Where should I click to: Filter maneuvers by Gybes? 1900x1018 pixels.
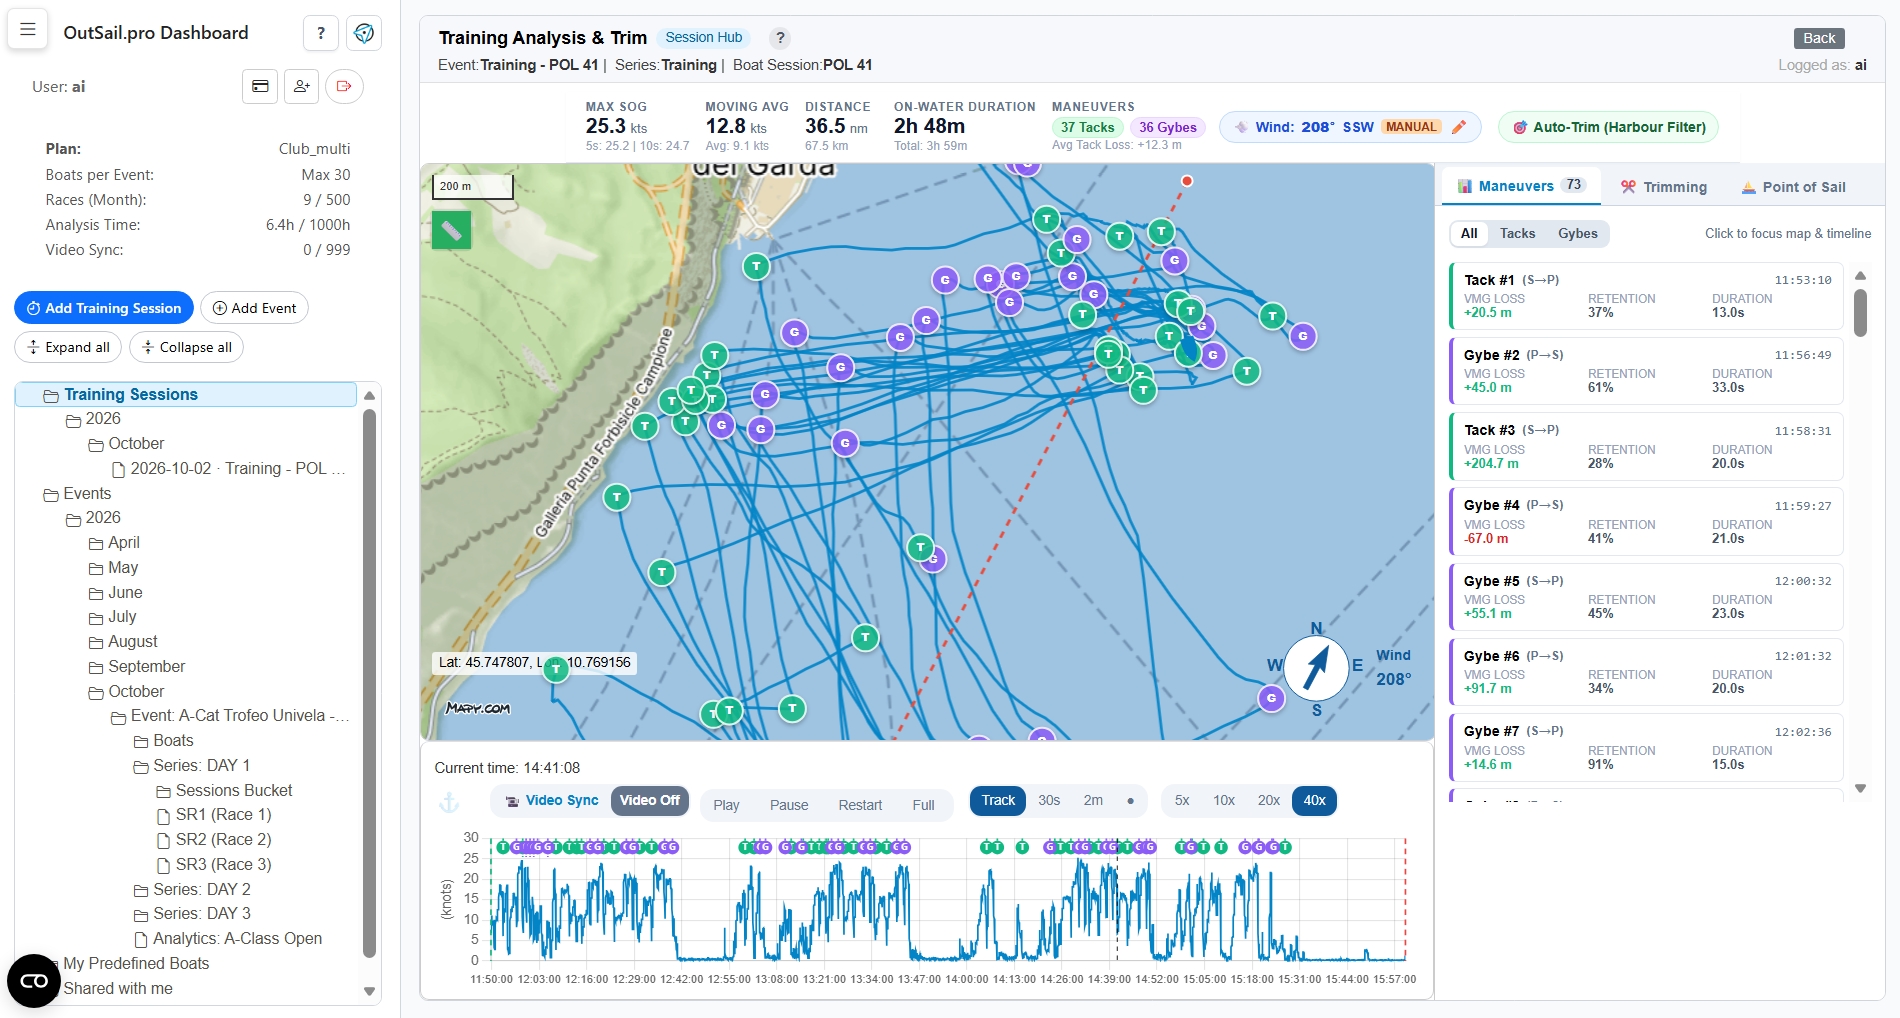(x=1577, y=234)
